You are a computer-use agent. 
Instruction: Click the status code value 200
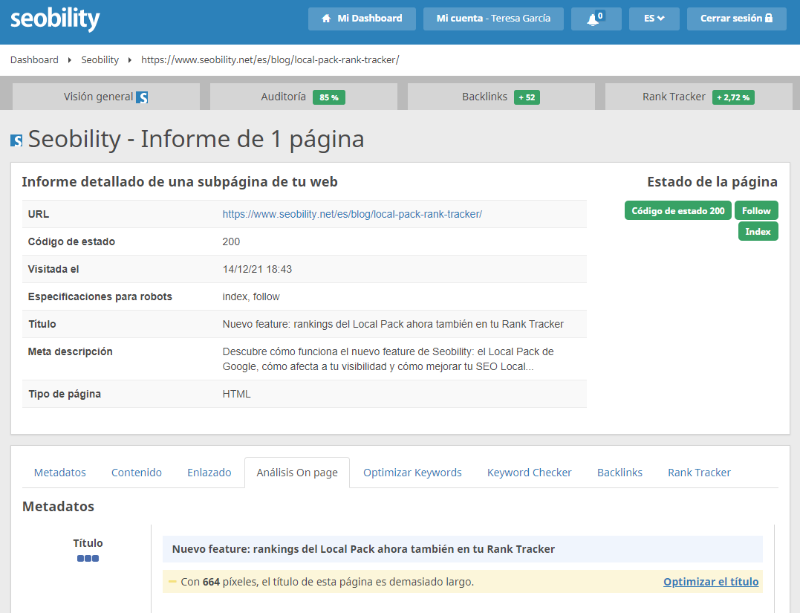(231, 242)
